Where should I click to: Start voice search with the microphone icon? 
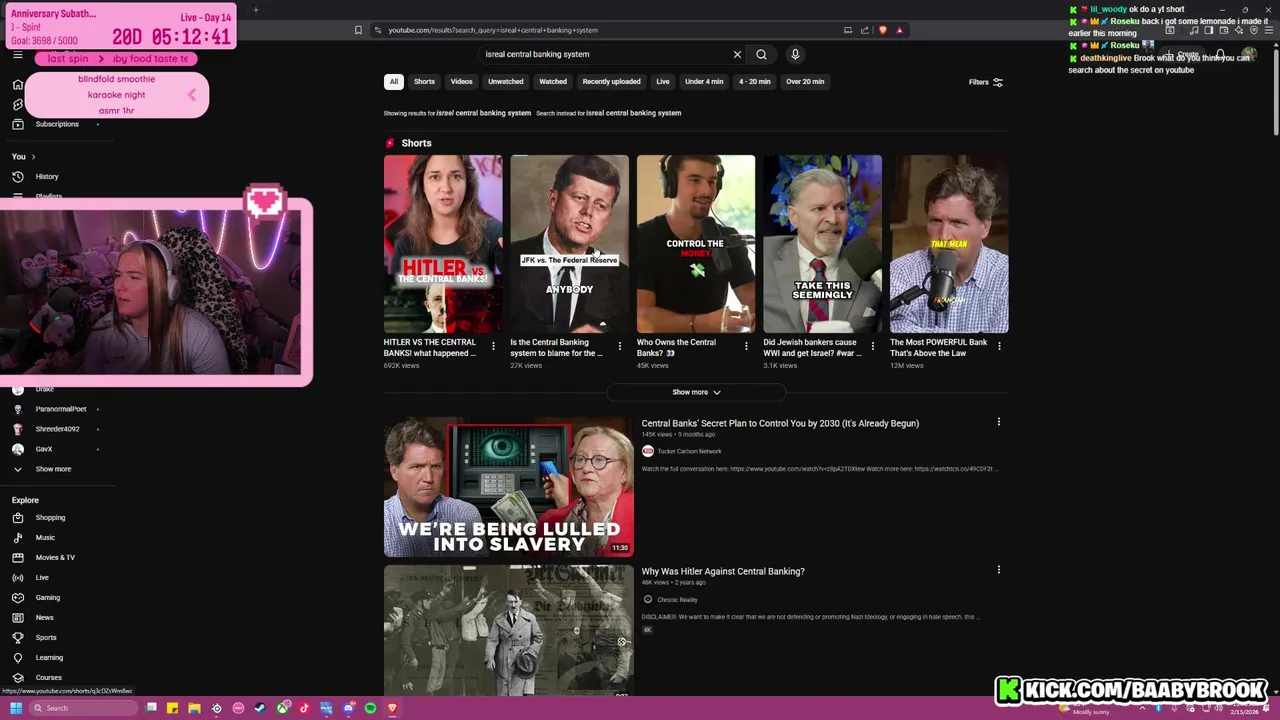pyautogui.click(x=795, y=54)
